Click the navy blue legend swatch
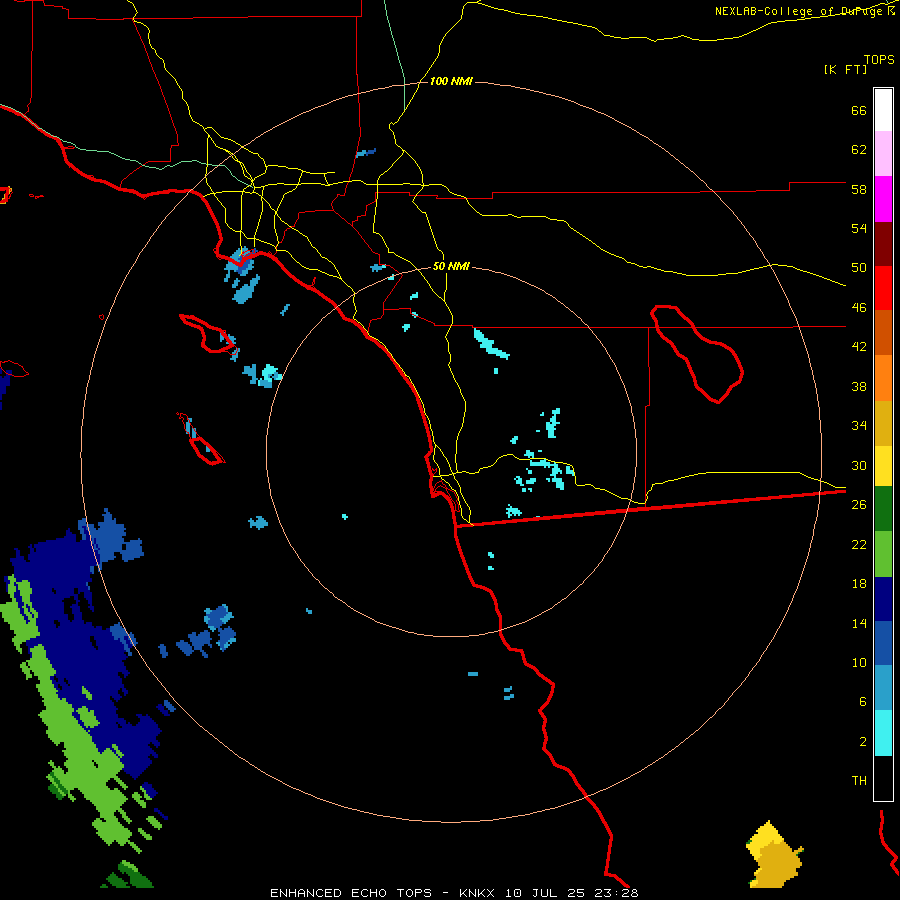The width and height of the screenshot is (900, 900). coord(883,599)
